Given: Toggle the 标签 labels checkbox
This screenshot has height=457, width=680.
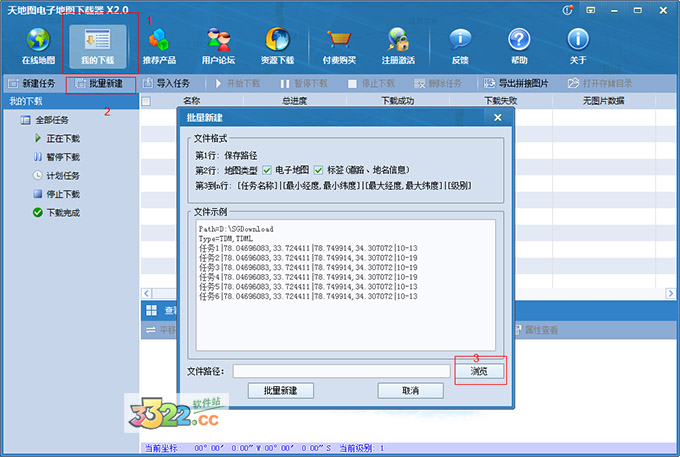Looking at the screenshot, I should [318, 170].
